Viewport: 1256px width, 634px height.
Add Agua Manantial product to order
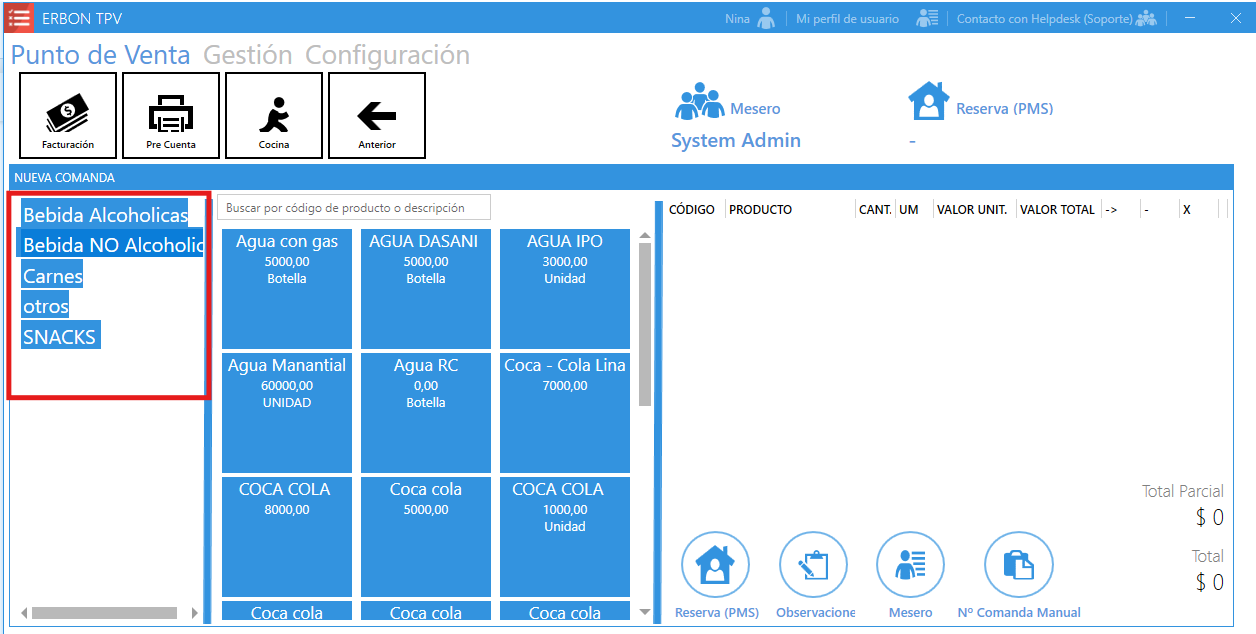[x=287, y=412]
